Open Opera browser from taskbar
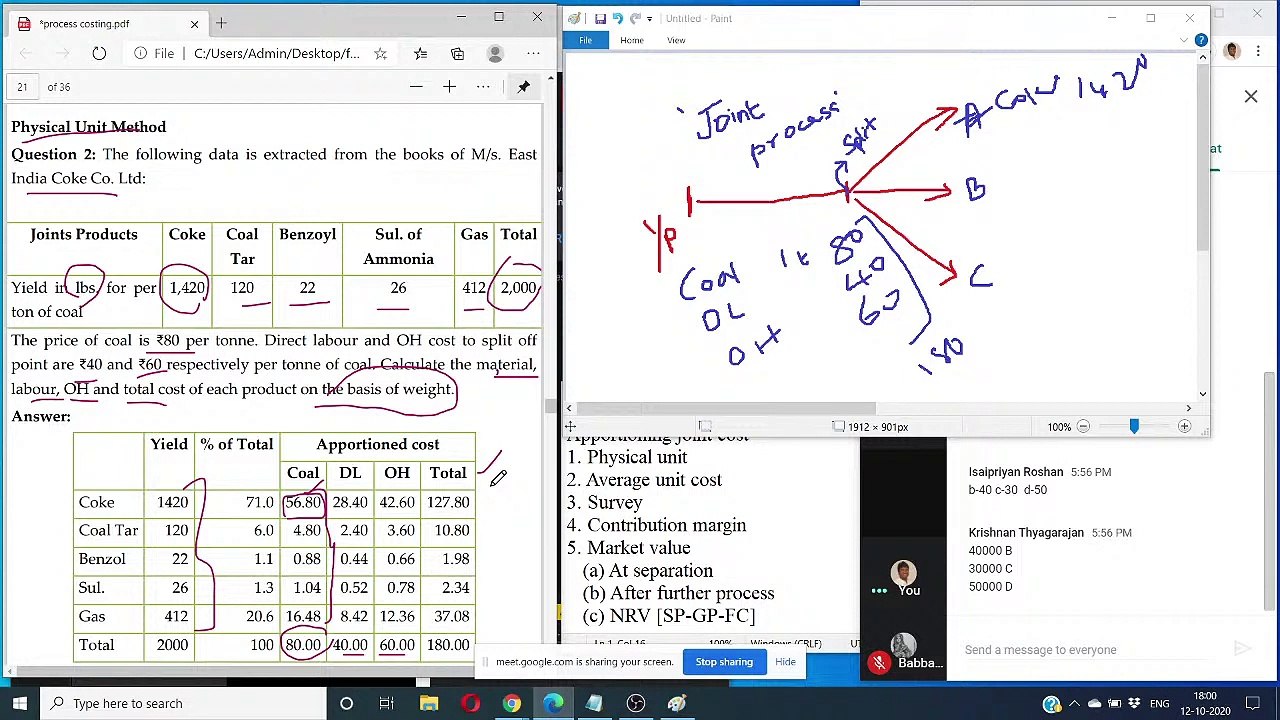The height and width of the screenshot is (720, 1280). click(470, 703)
